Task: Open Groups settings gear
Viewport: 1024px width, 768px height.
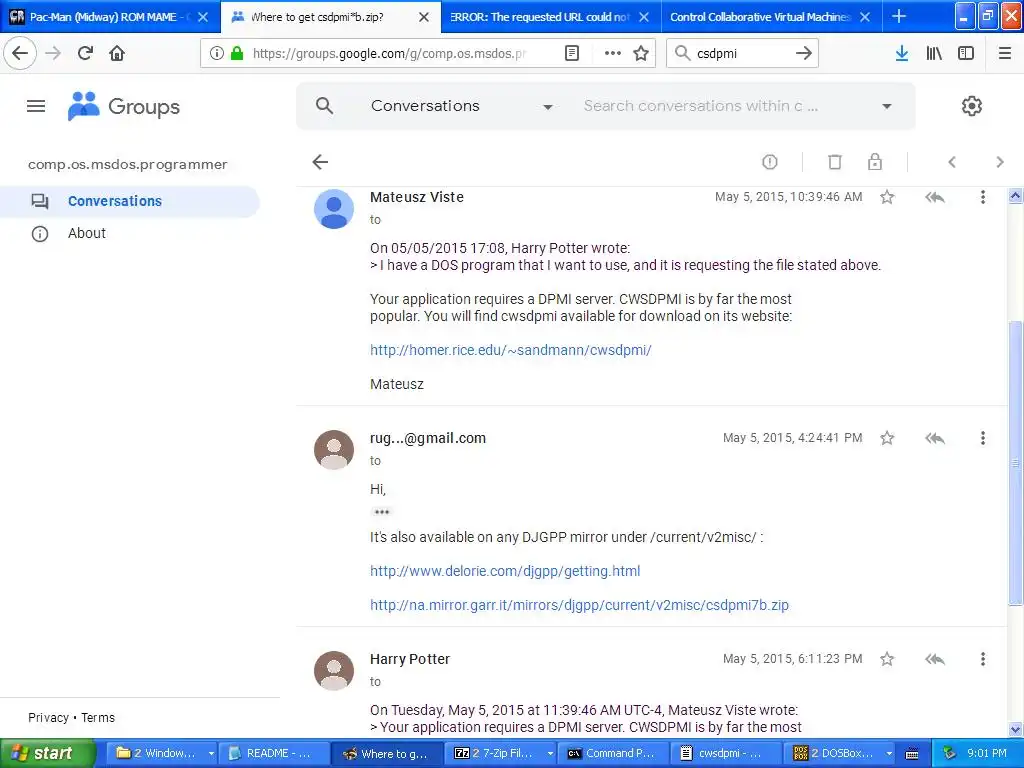Action: point(972,106)
